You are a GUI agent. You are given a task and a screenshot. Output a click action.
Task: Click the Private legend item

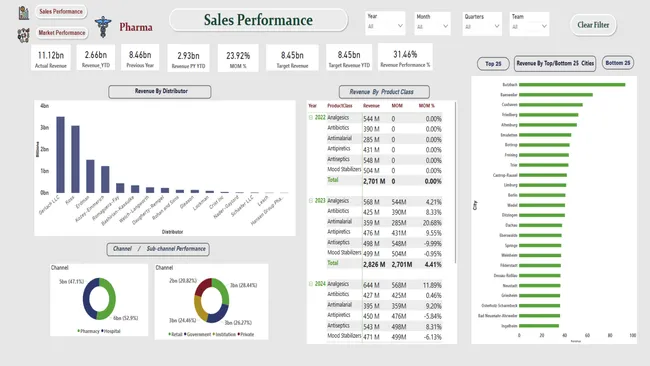(246, 334)
